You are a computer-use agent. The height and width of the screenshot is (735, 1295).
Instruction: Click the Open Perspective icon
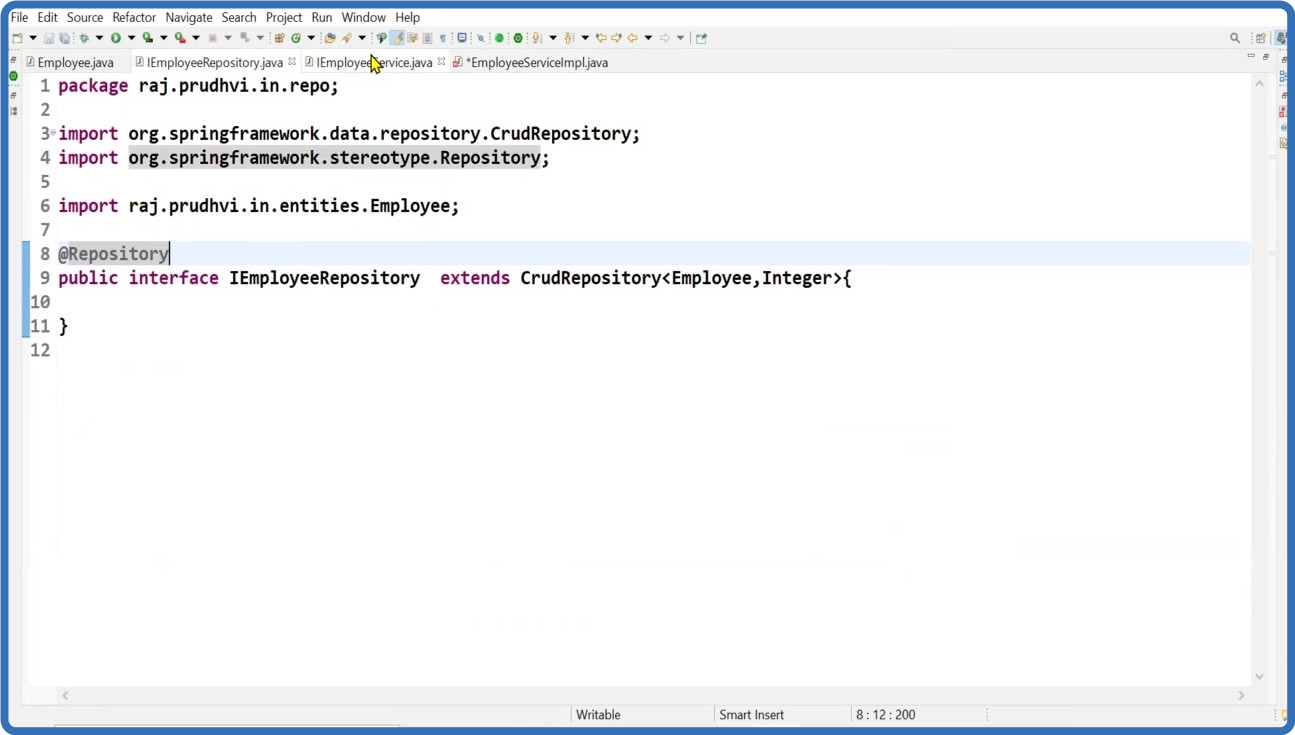coord(1260,38)
